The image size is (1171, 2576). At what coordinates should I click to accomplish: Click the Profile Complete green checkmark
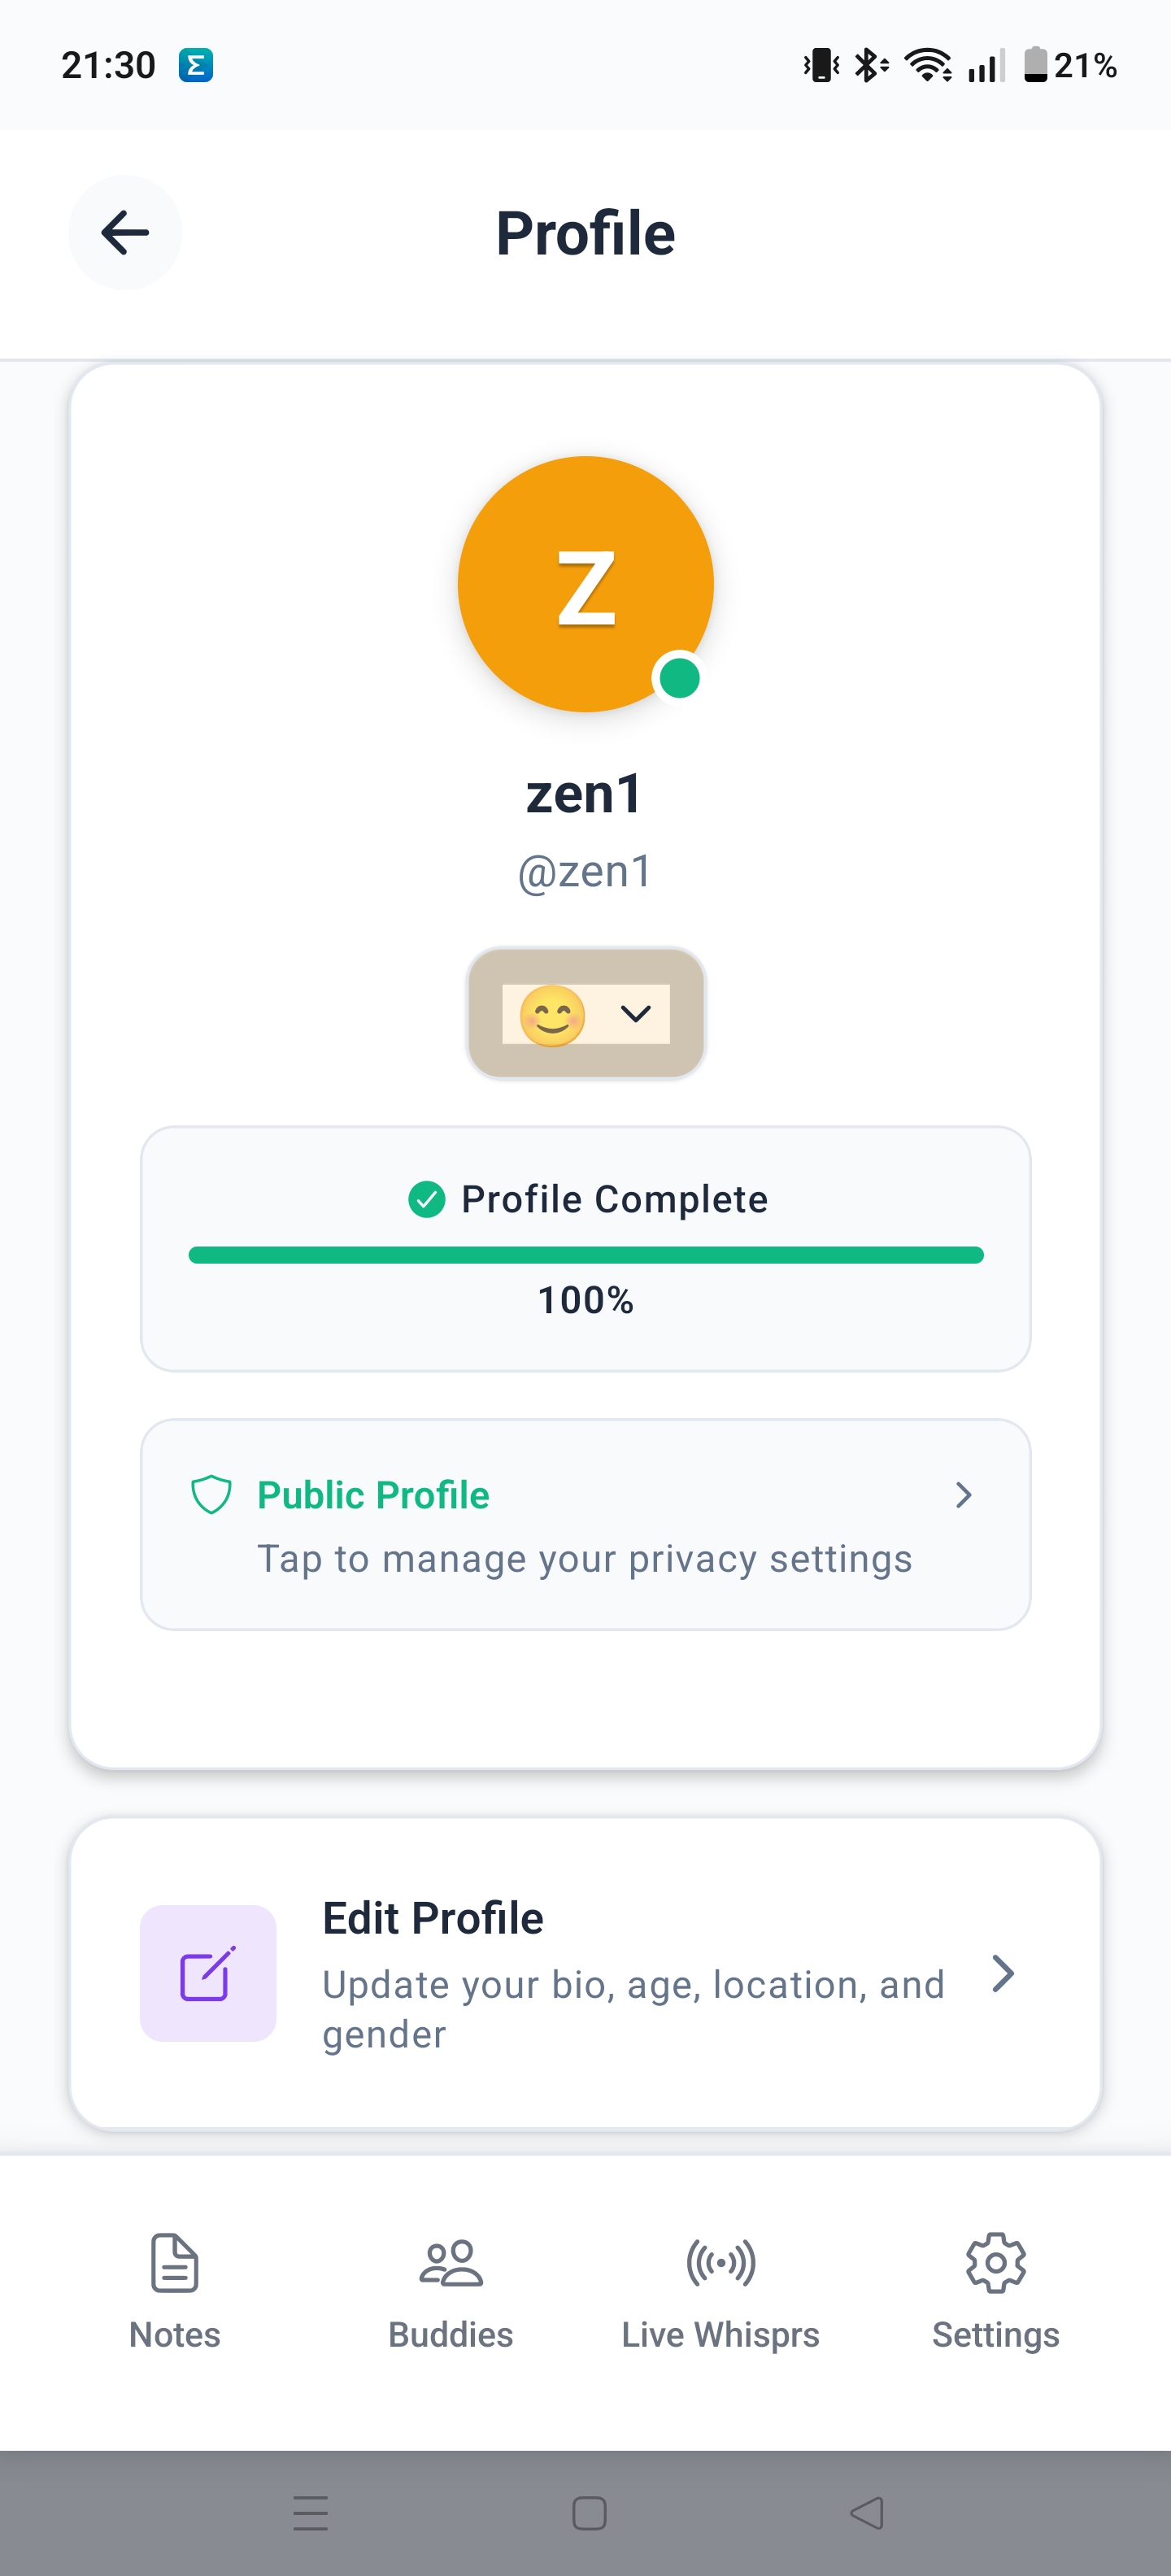tap(427, 1199)
